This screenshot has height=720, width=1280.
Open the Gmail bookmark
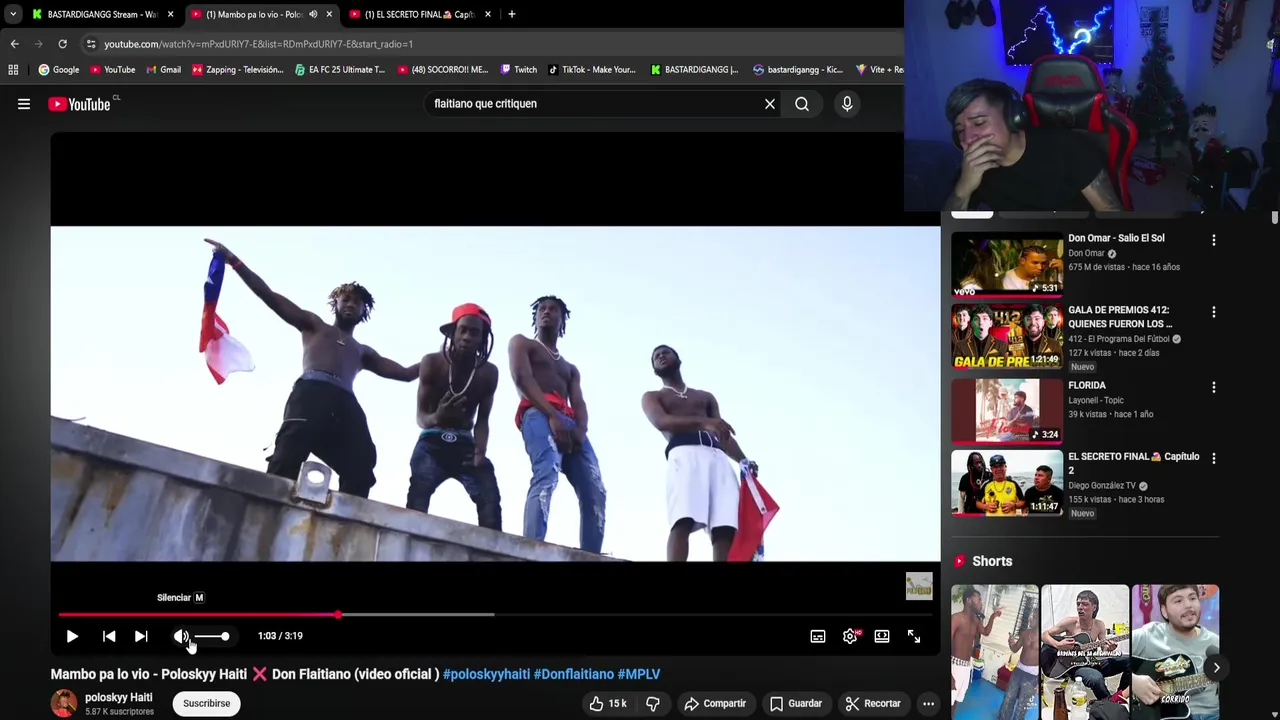[163, 69]
